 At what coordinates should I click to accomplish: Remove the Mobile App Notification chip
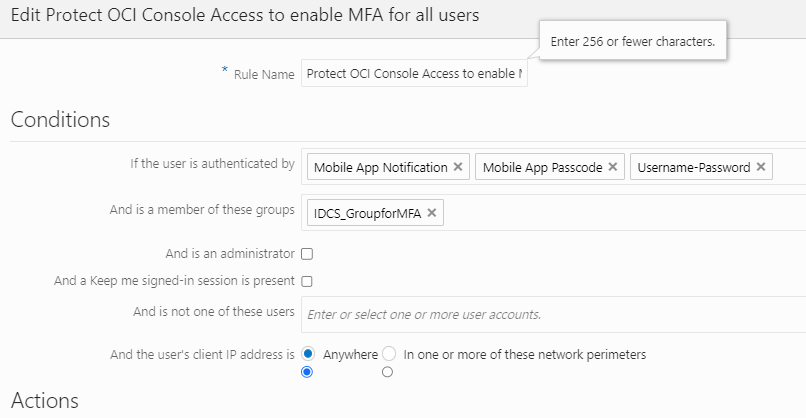coord(458,167)
